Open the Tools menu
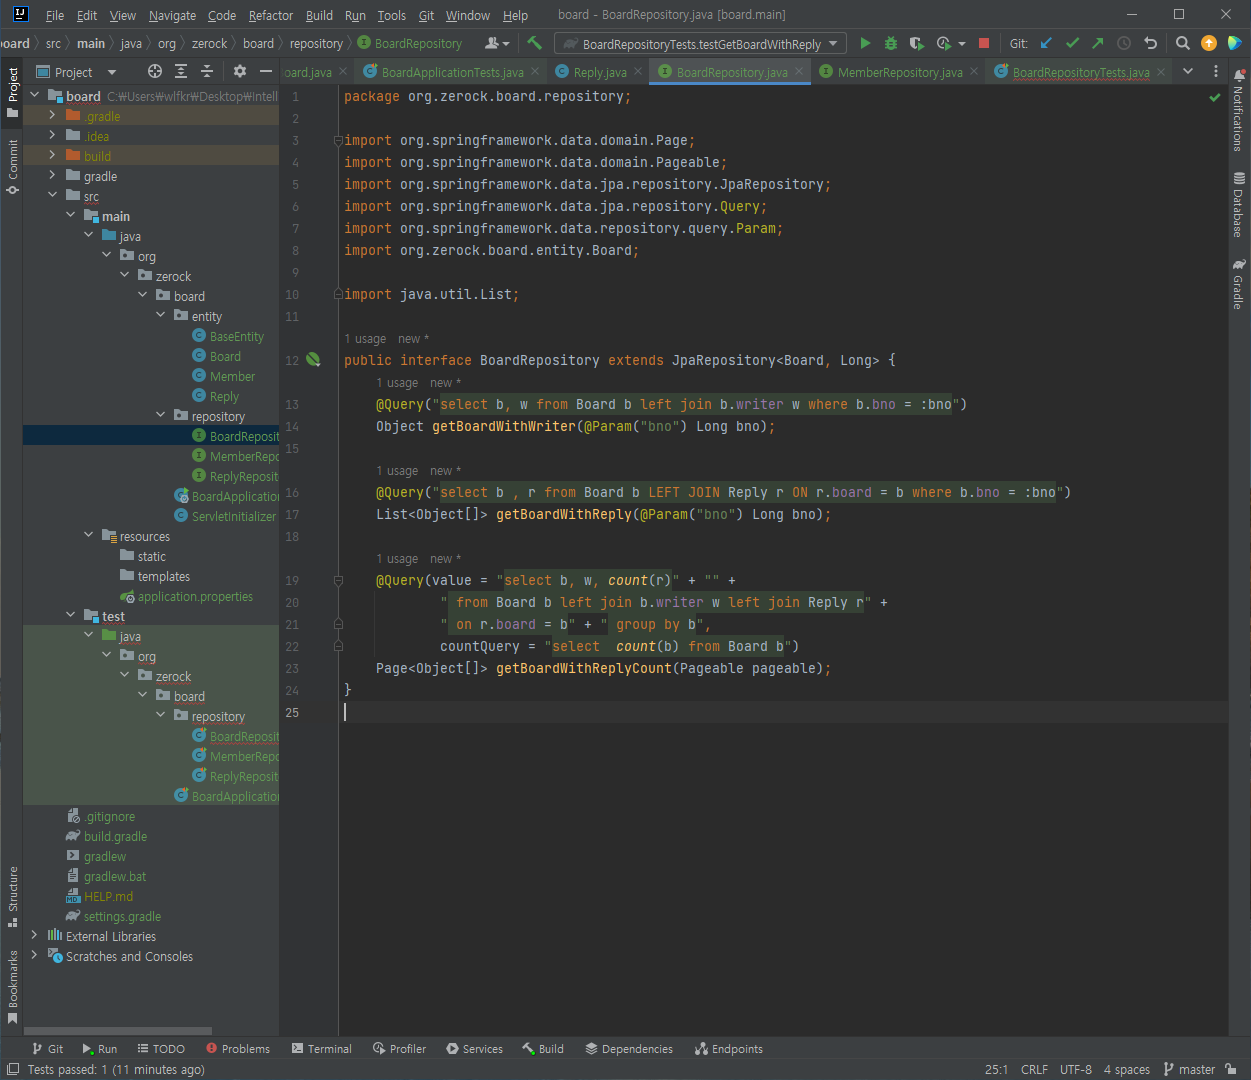The height and width of the screenshot is (1080, 1251). pos(391,15)
